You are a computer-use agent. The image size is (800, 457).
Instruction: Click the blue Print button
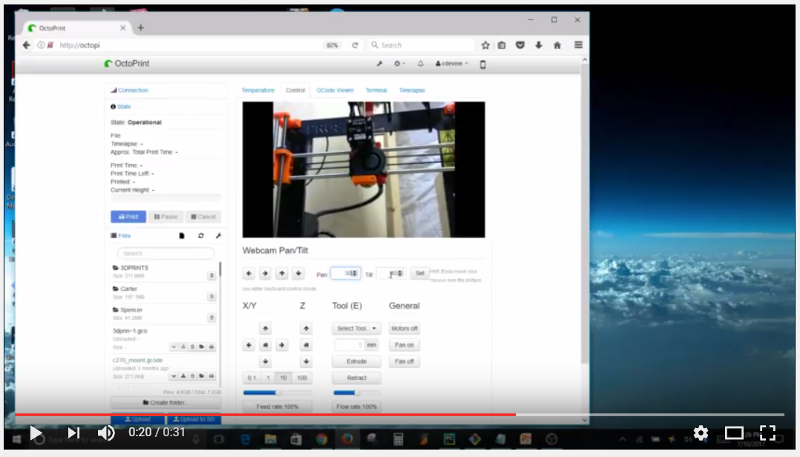[128, 217]
